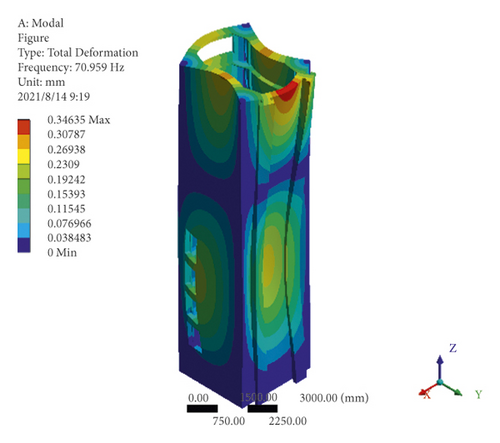Click the A: Modal title text
This screenshot has width=500, height=443.
point(41,23)
